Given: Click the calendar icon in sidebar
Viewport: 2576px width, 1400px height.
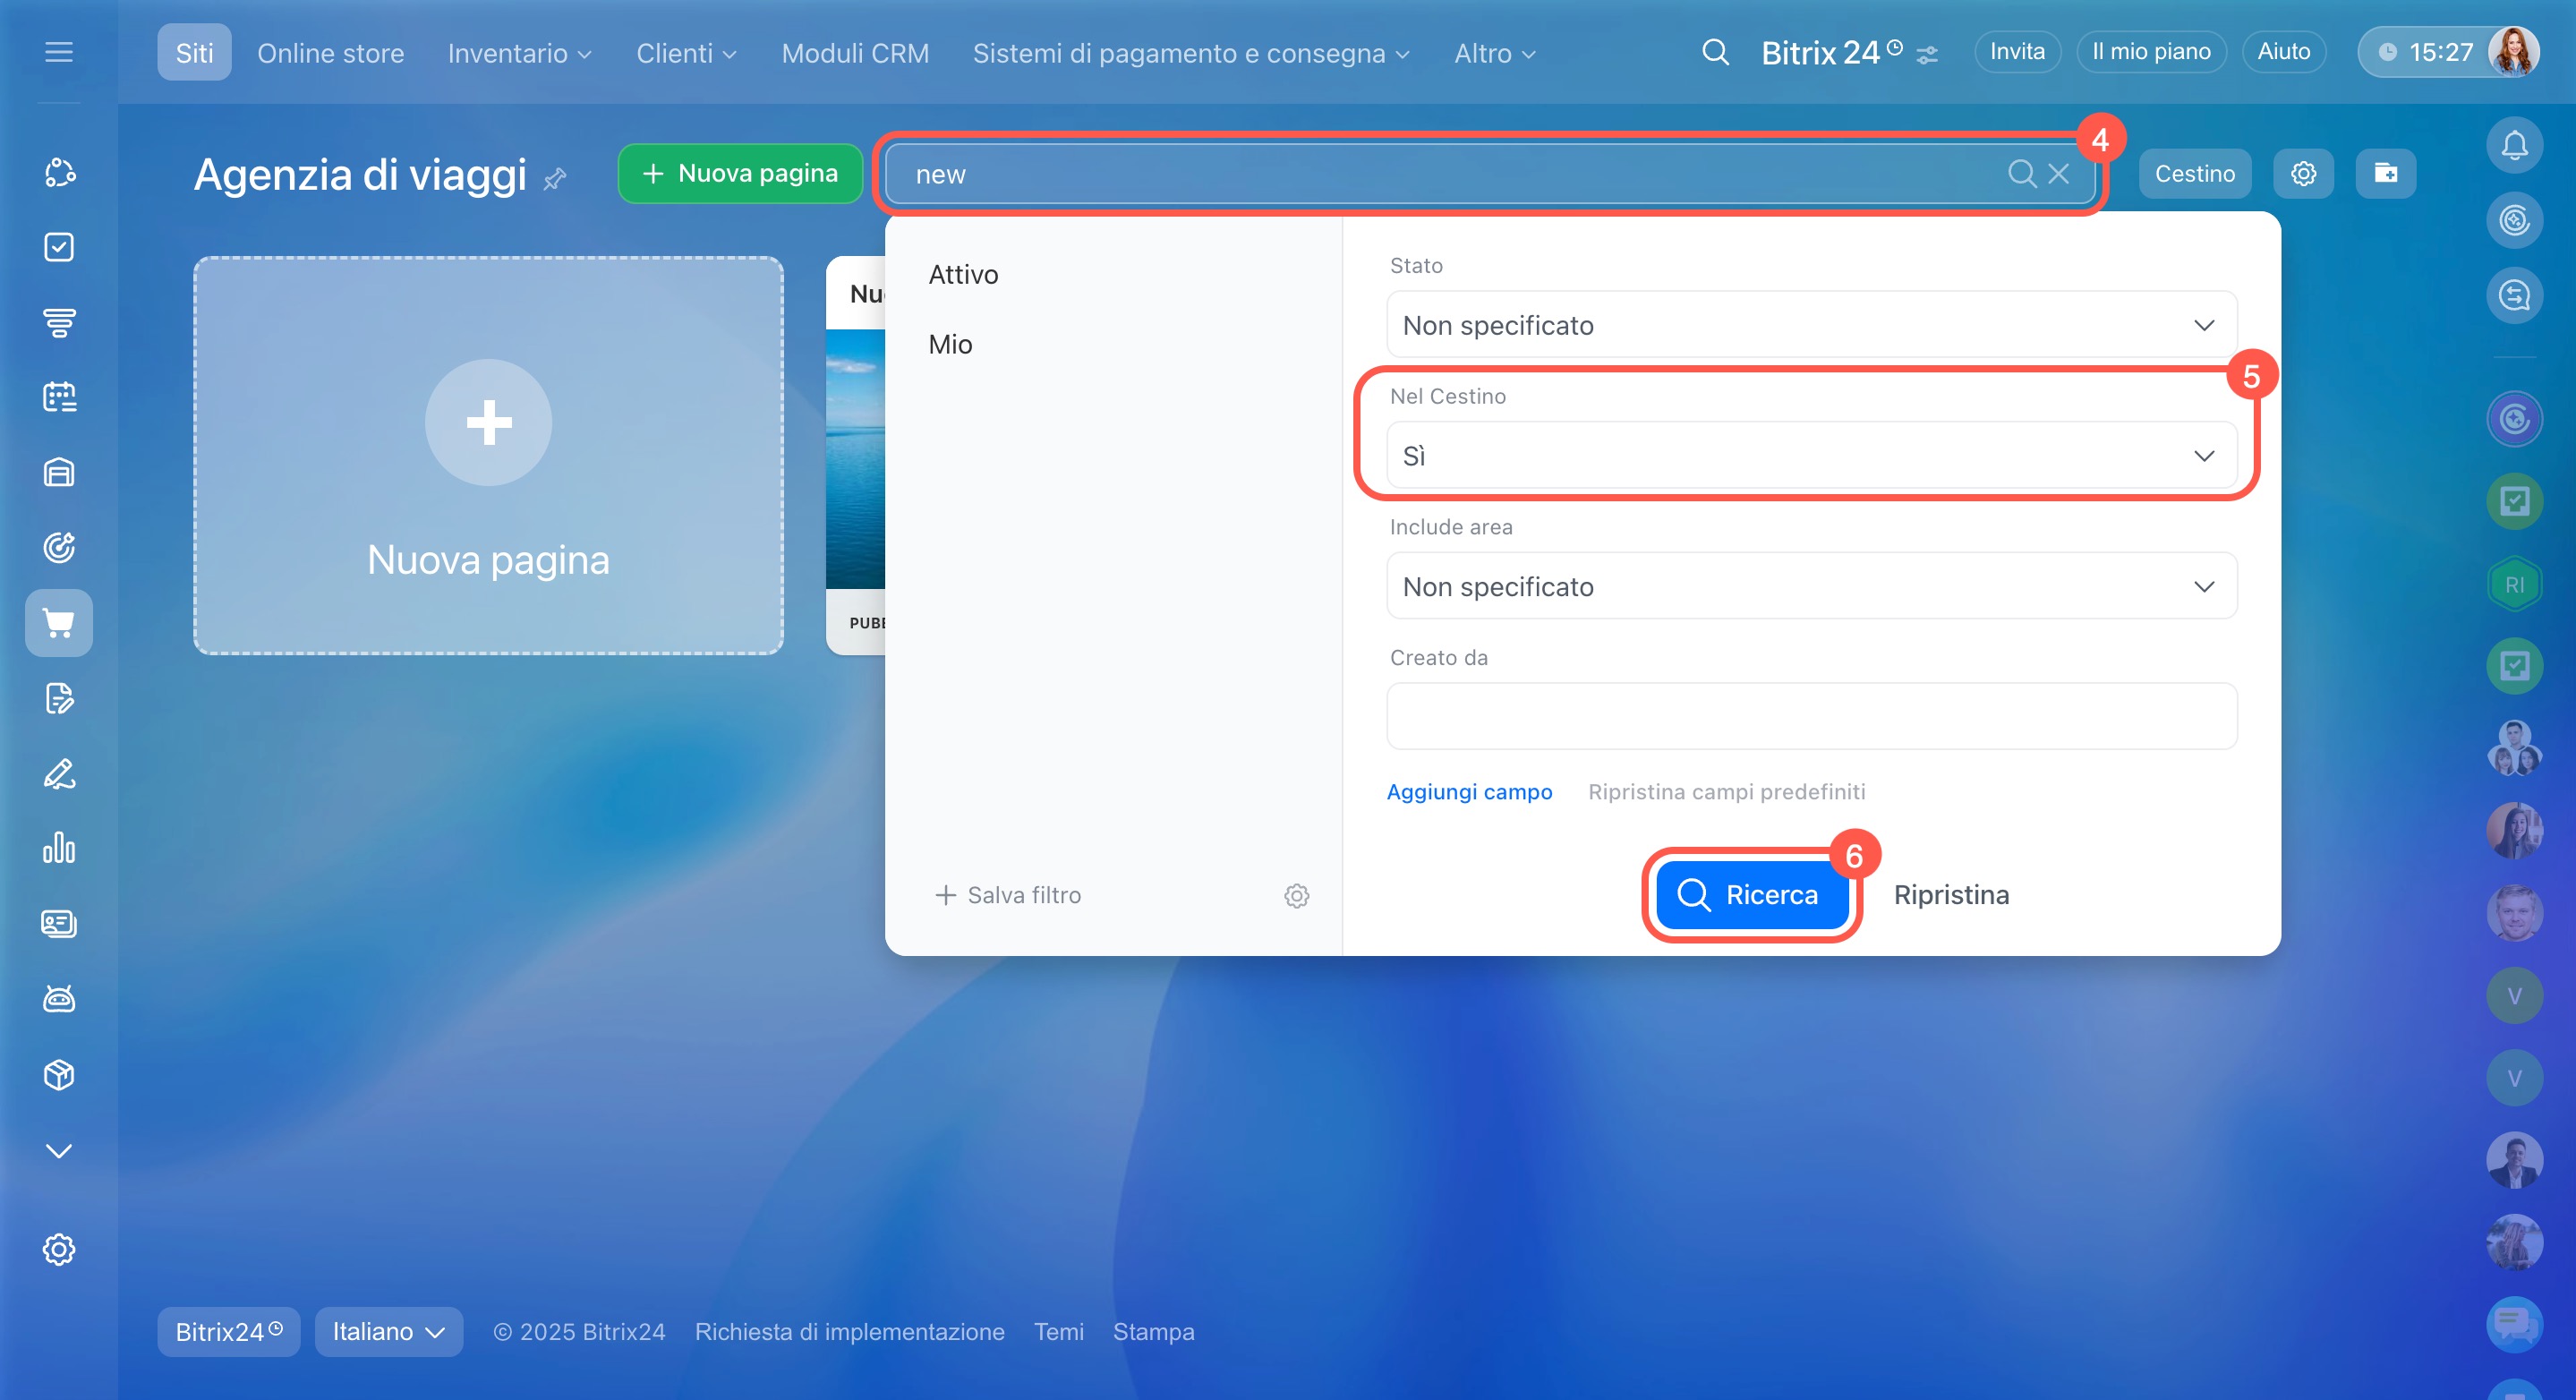Looking at the screenshot, I should click(x=59, y=397).
